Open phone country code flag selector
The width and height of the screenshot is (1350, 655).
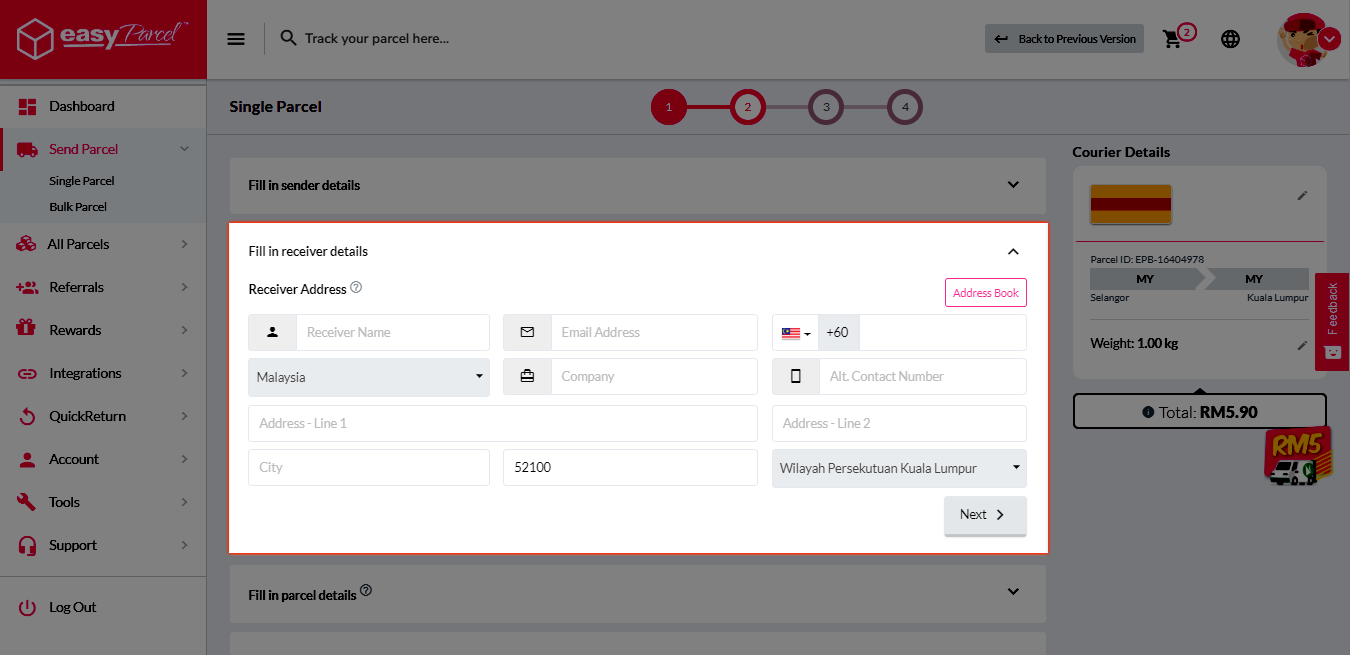[x=795, y=333]
